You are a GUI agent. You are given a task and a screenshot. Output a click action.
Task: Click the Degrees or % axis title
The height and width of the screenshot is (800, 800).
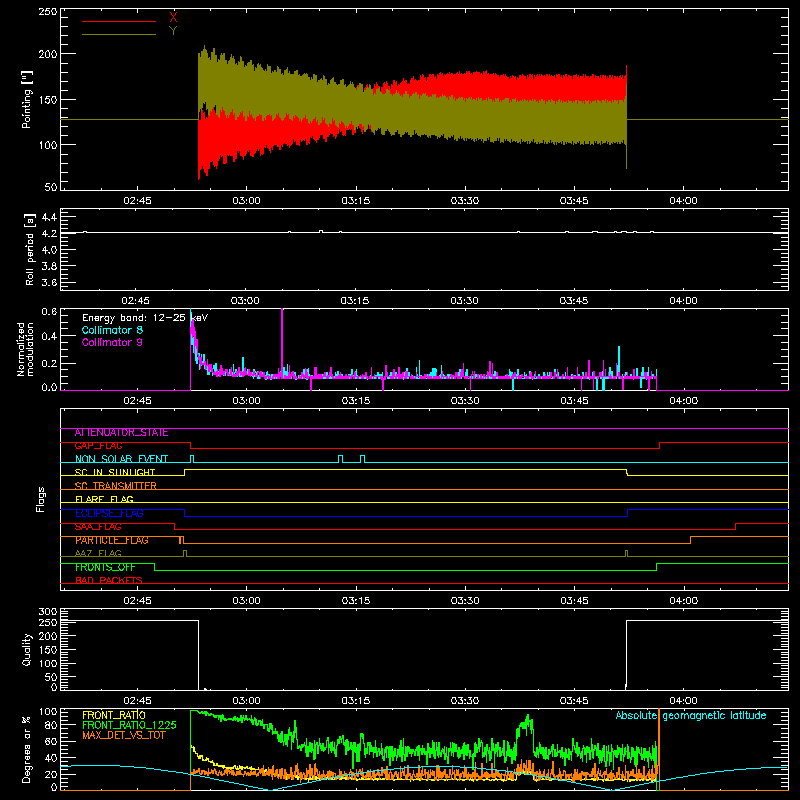27,749
